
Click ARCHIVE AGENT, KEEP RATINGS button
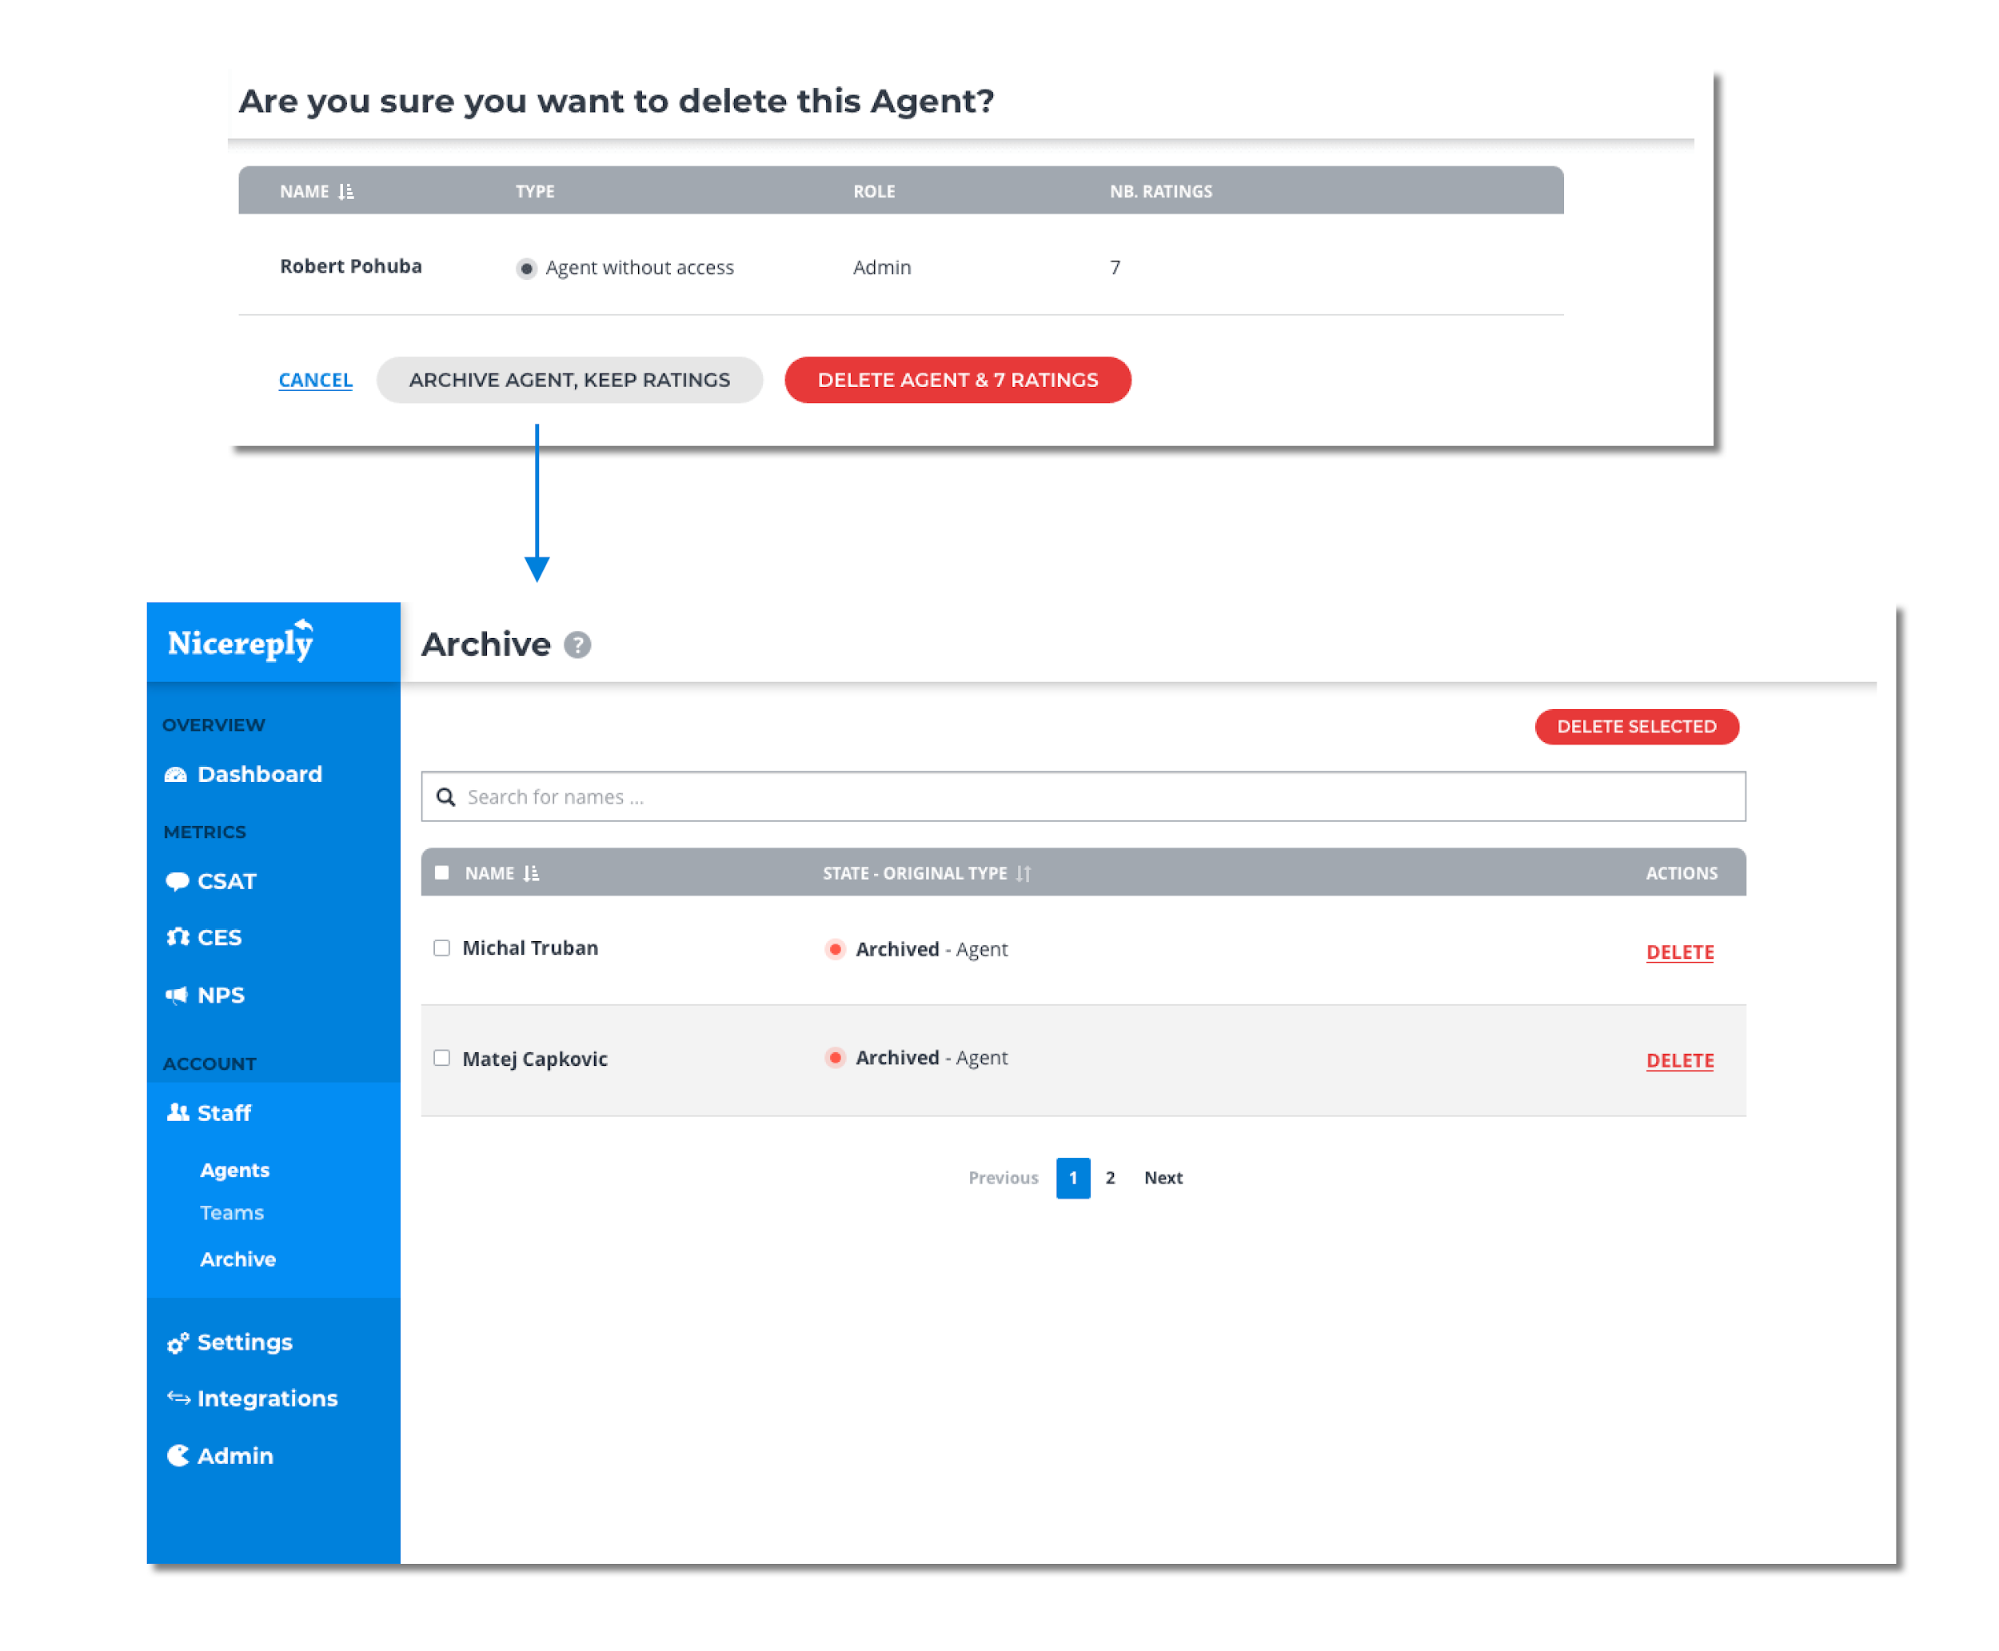tap(569, 379)
